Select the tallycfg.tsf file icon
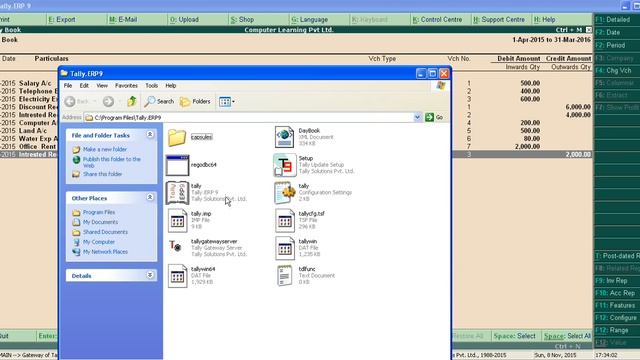640x360 pixels. (x=284, y=220)
